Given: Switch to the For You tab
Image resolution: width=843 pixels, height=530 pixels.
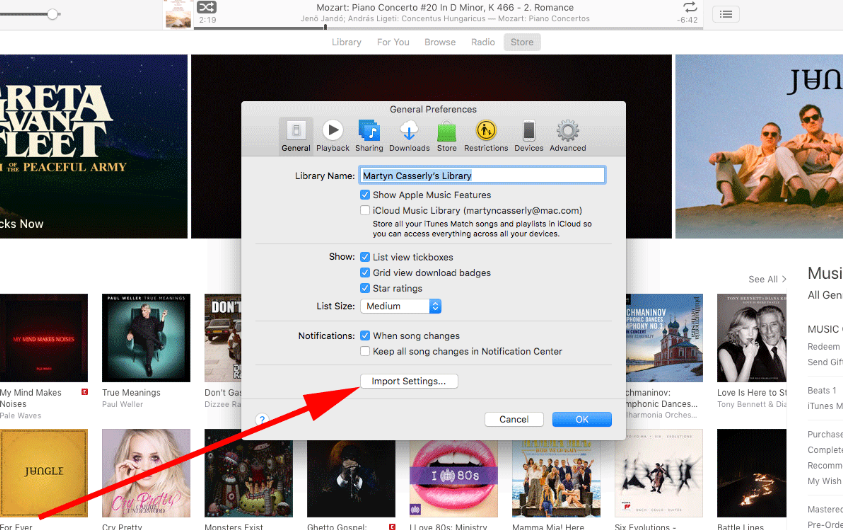Looking at the screenshot, I should (393, 42).
